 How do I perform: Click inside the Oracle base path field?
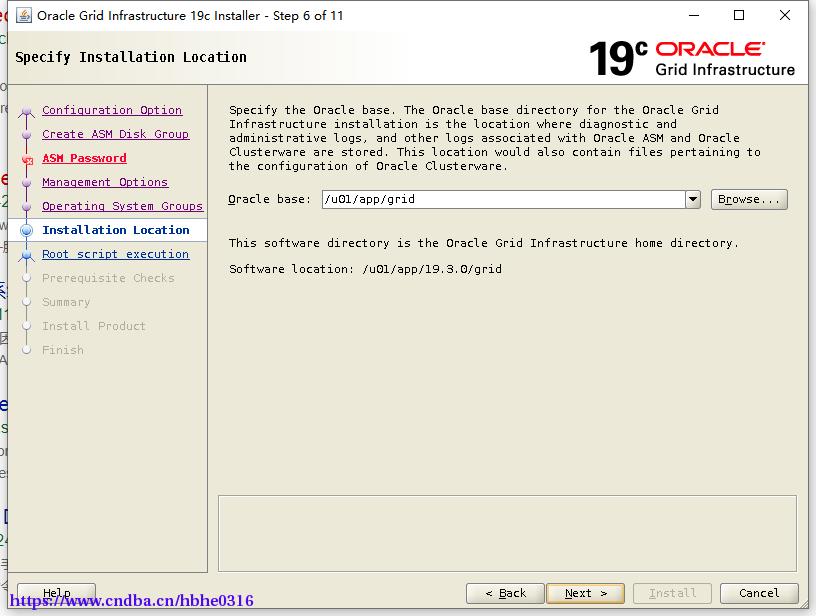pos(503,199)
